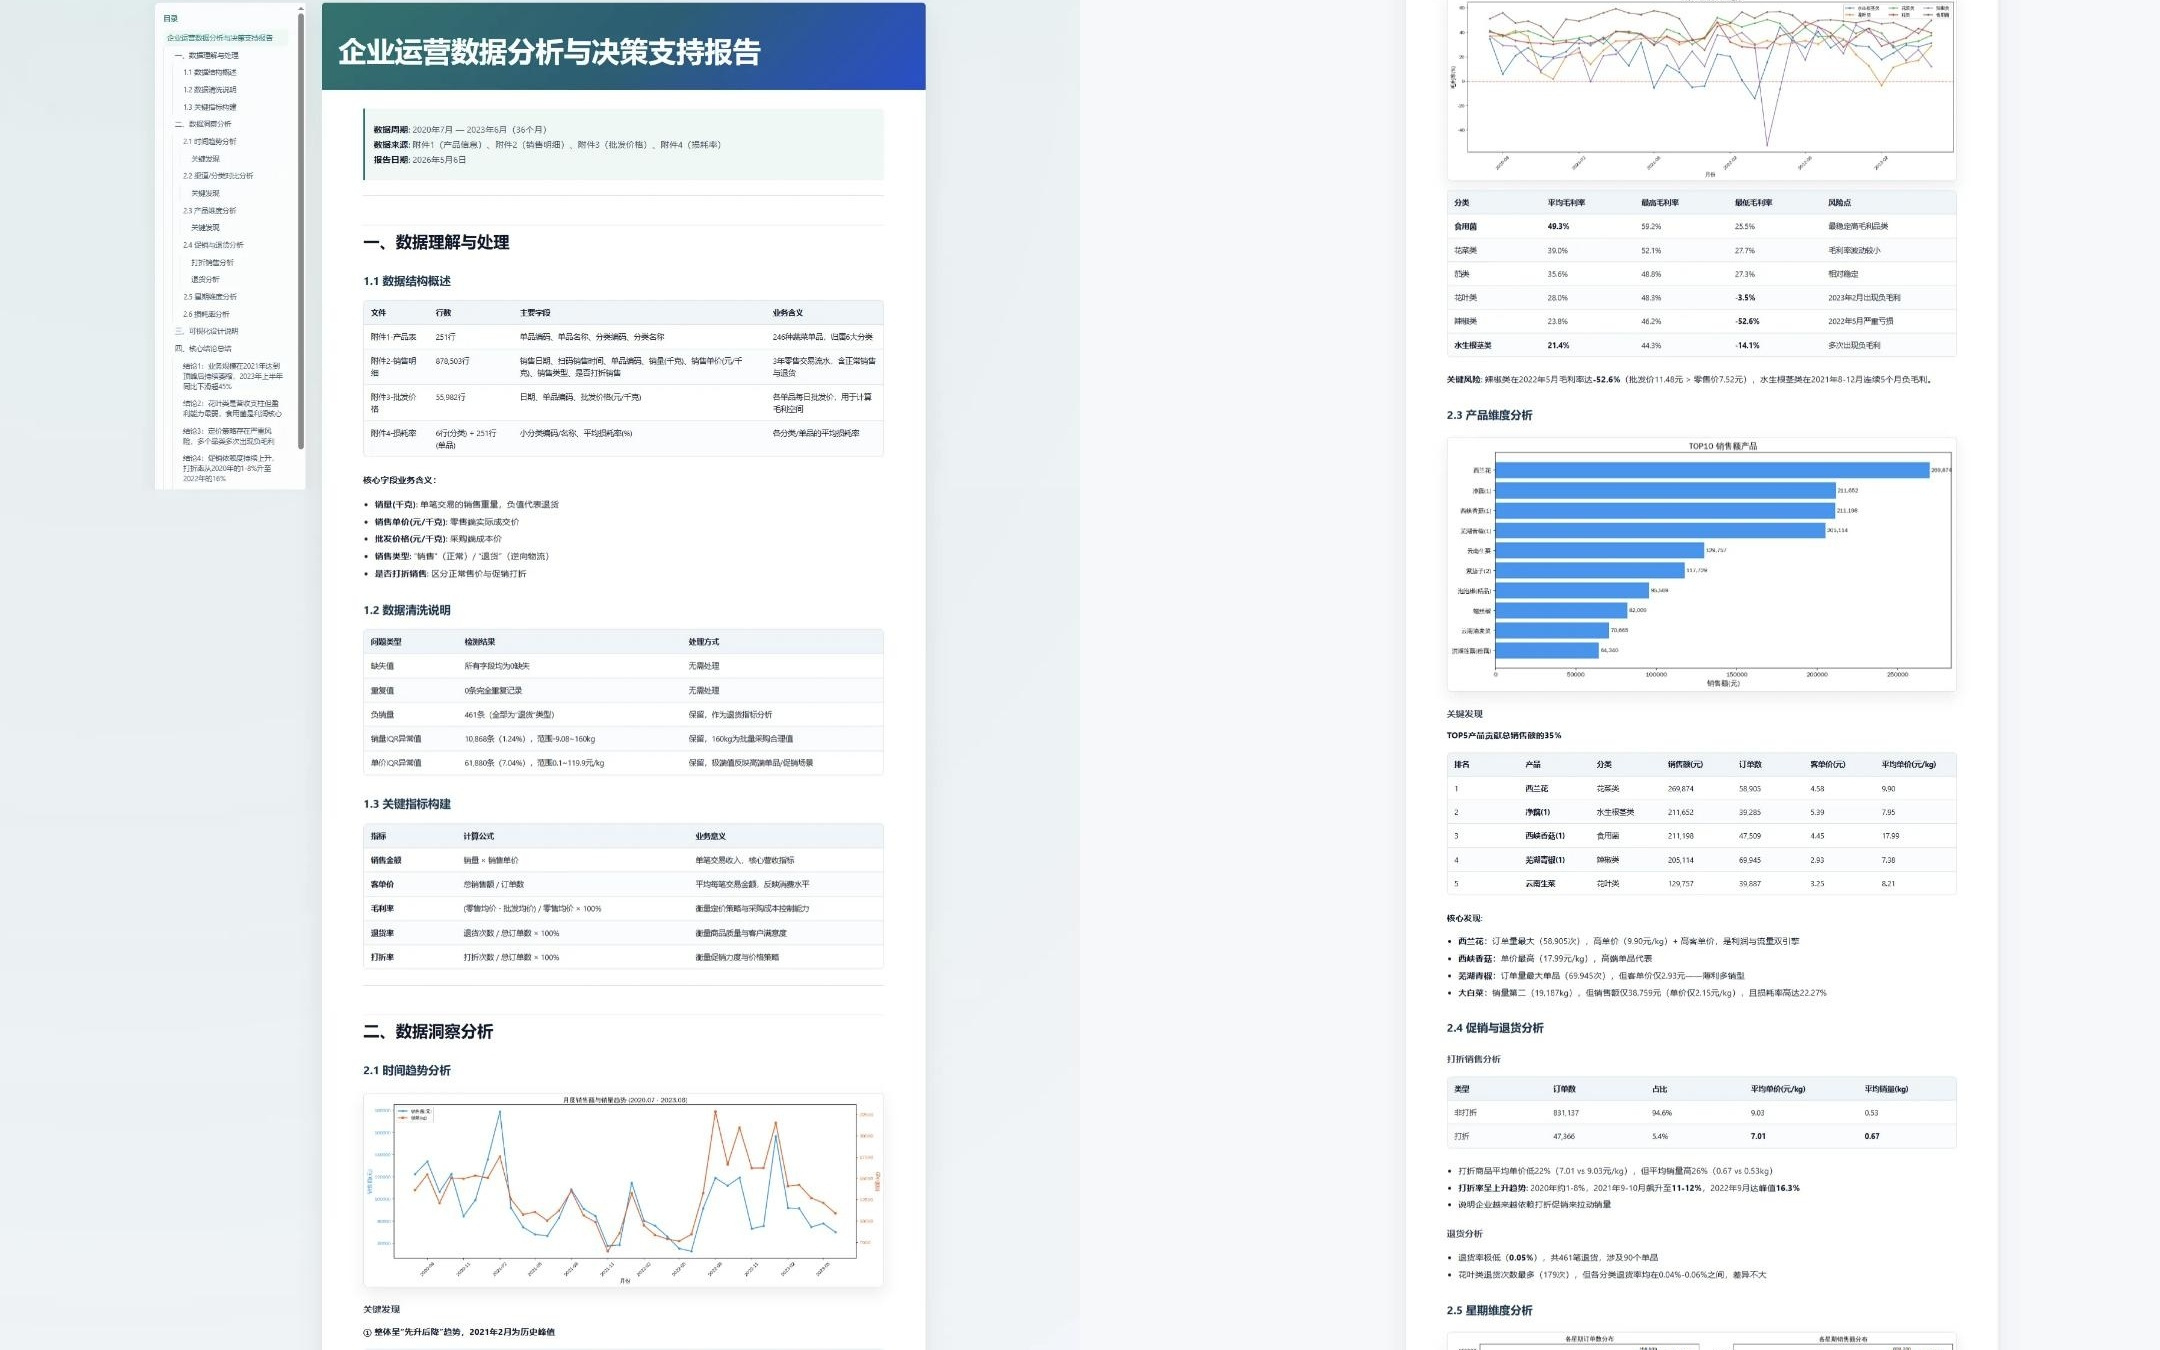Jump to '一、数据理解与处理' in the table of contents

(207, 55)
